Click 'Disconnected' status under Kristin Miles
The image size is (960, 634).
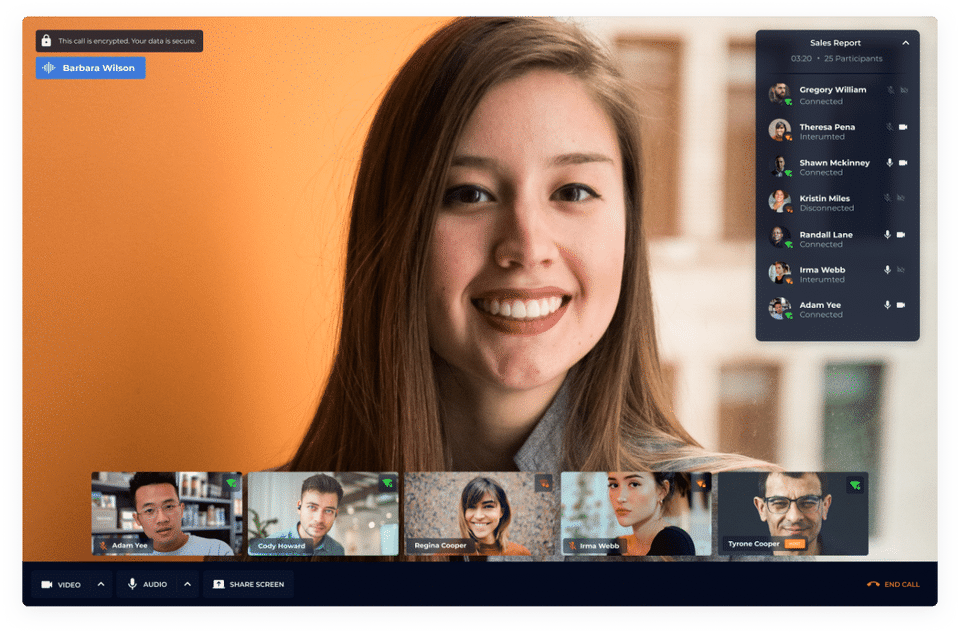tap(827, 208)
